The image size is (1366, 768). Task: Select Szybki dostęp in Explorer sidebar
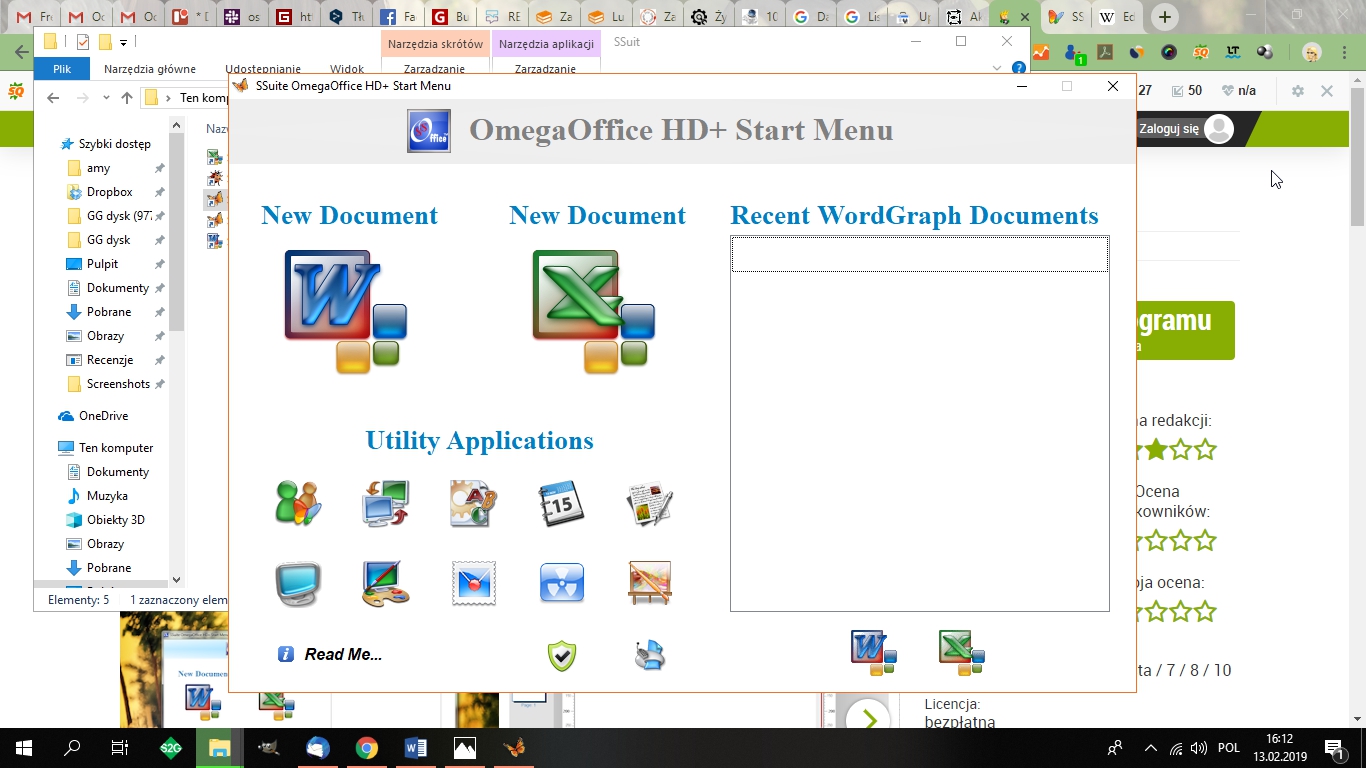105,144
